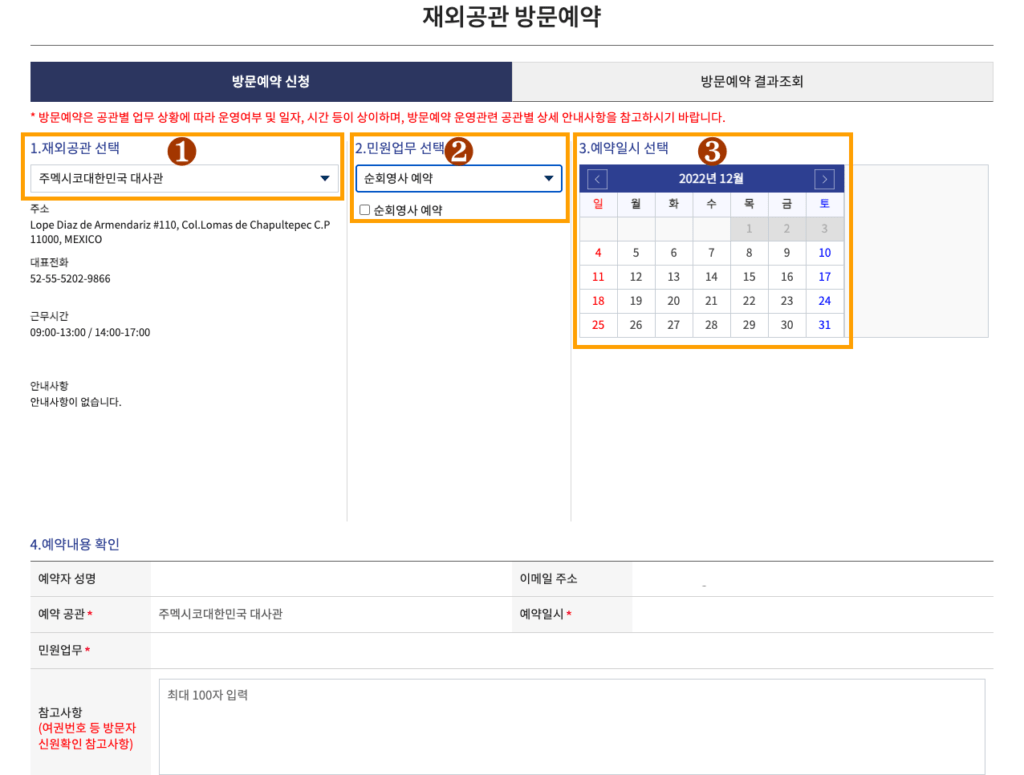Click the 09:00-13:00 / 14:00-17:00 working hours
The image size is (1024, 775).
90,332
